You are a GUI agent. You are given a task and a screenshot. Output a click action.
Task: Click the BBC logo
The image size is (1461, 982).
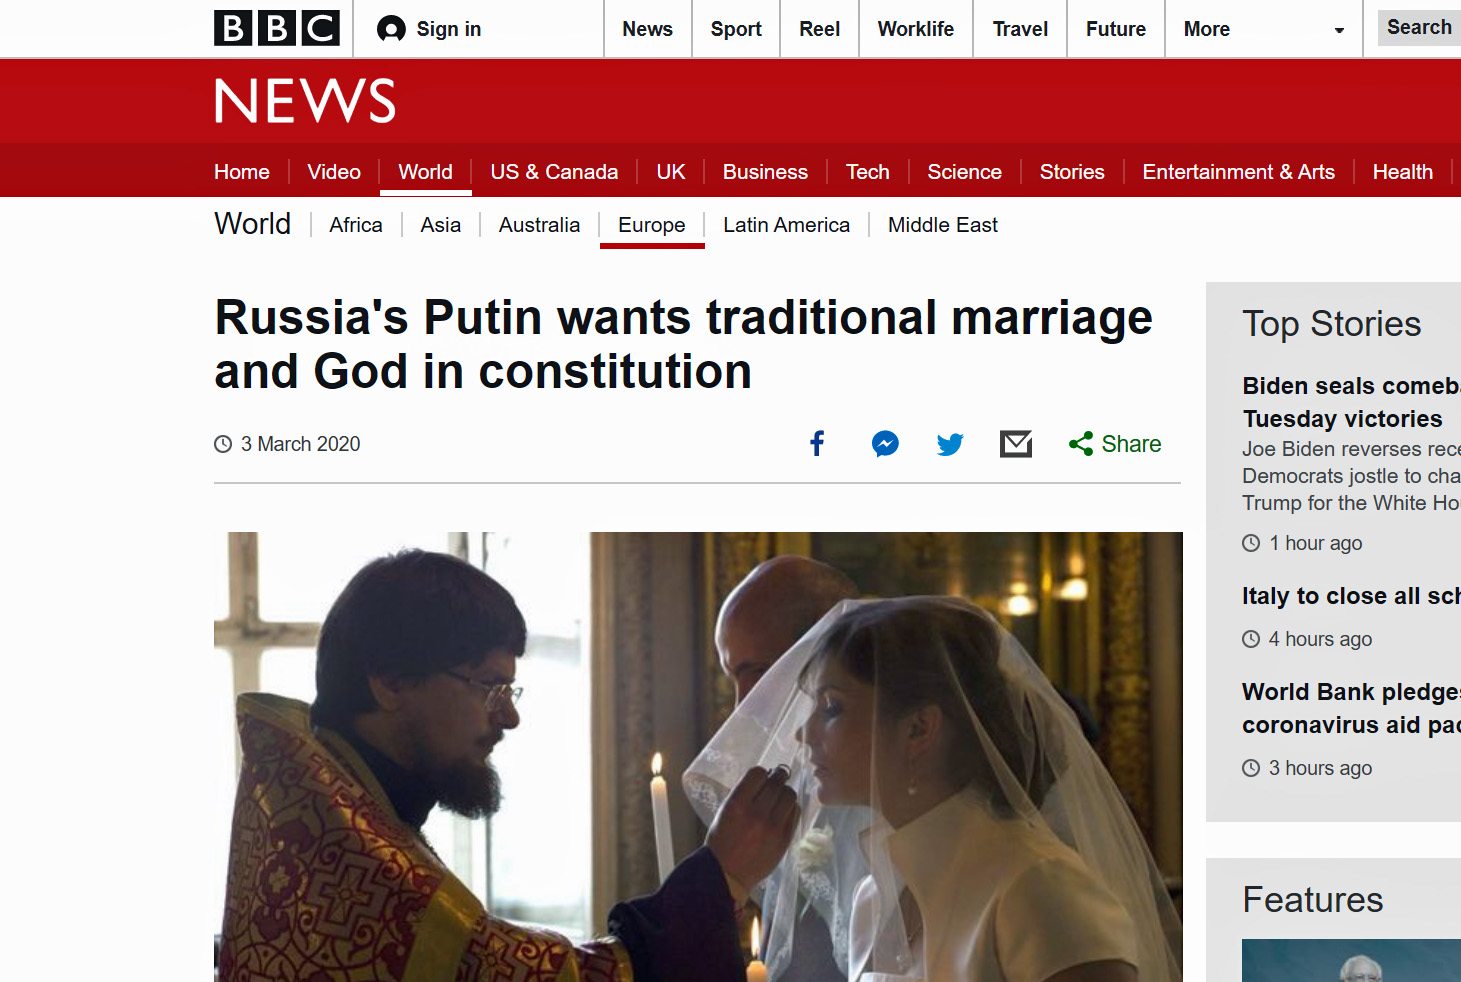coord(277,28)
